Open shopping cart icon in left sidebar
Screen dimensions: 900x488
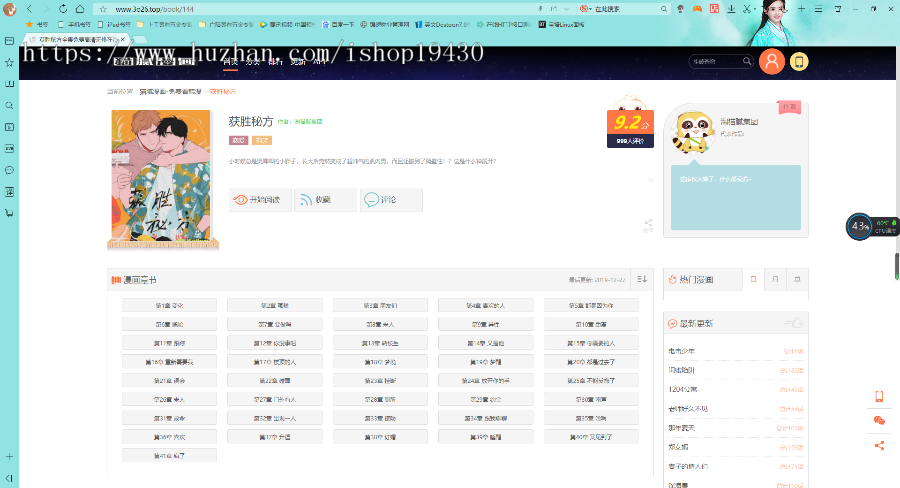[9, 213]
